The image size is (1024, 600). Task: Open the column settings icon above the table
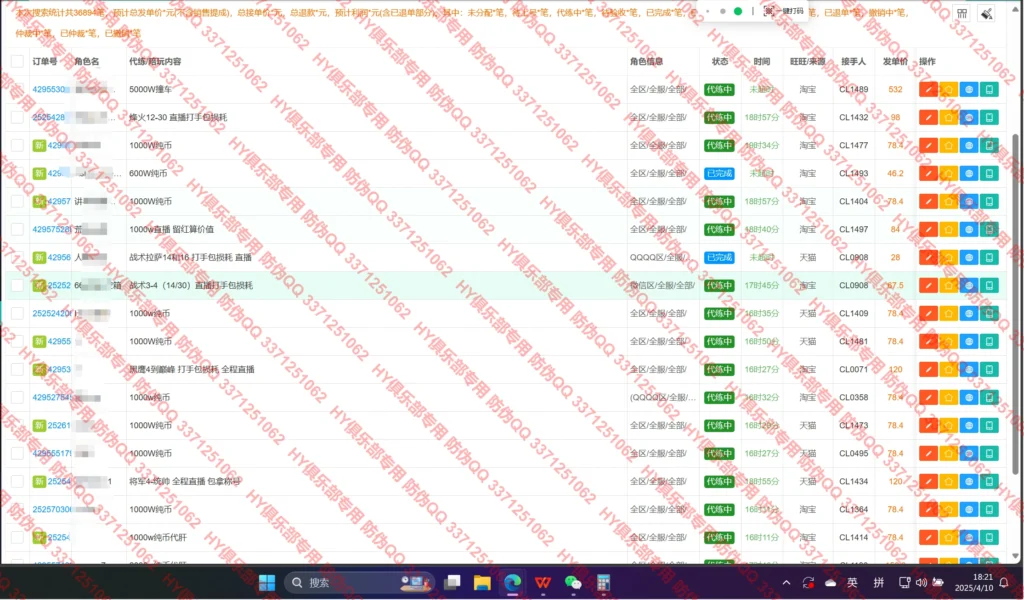[x=962, y=14]
